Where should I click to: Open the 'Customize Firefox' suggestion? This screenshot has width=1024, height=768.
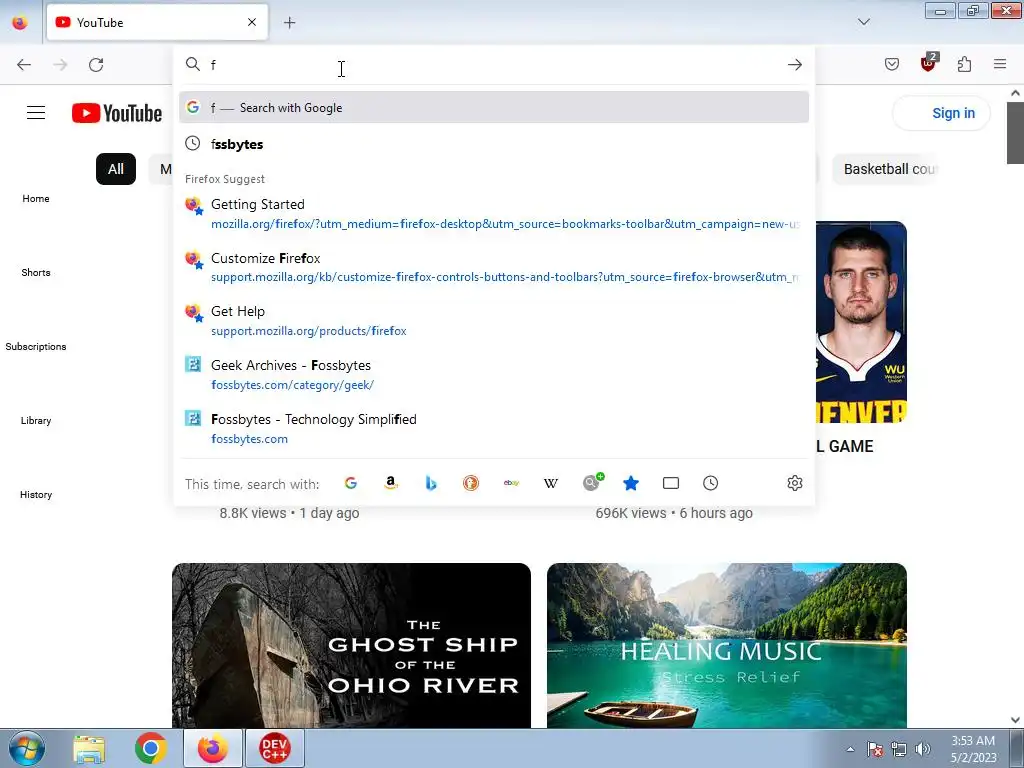tap(494, 268)
